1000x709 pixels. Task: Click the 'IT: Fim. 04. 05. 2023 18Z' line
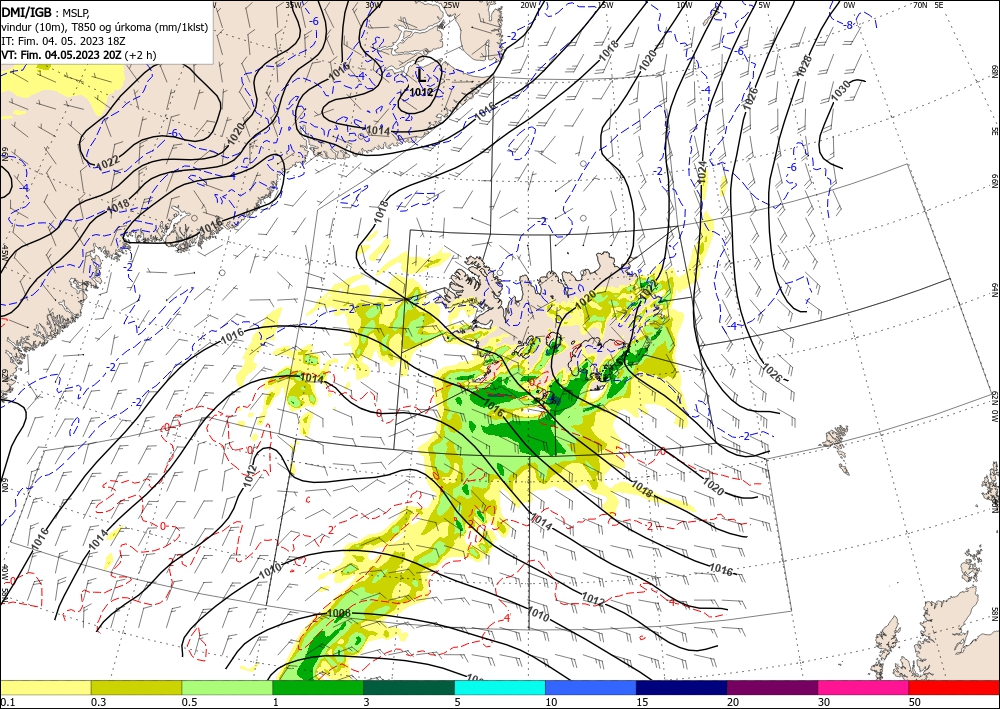tap(63, 41)
